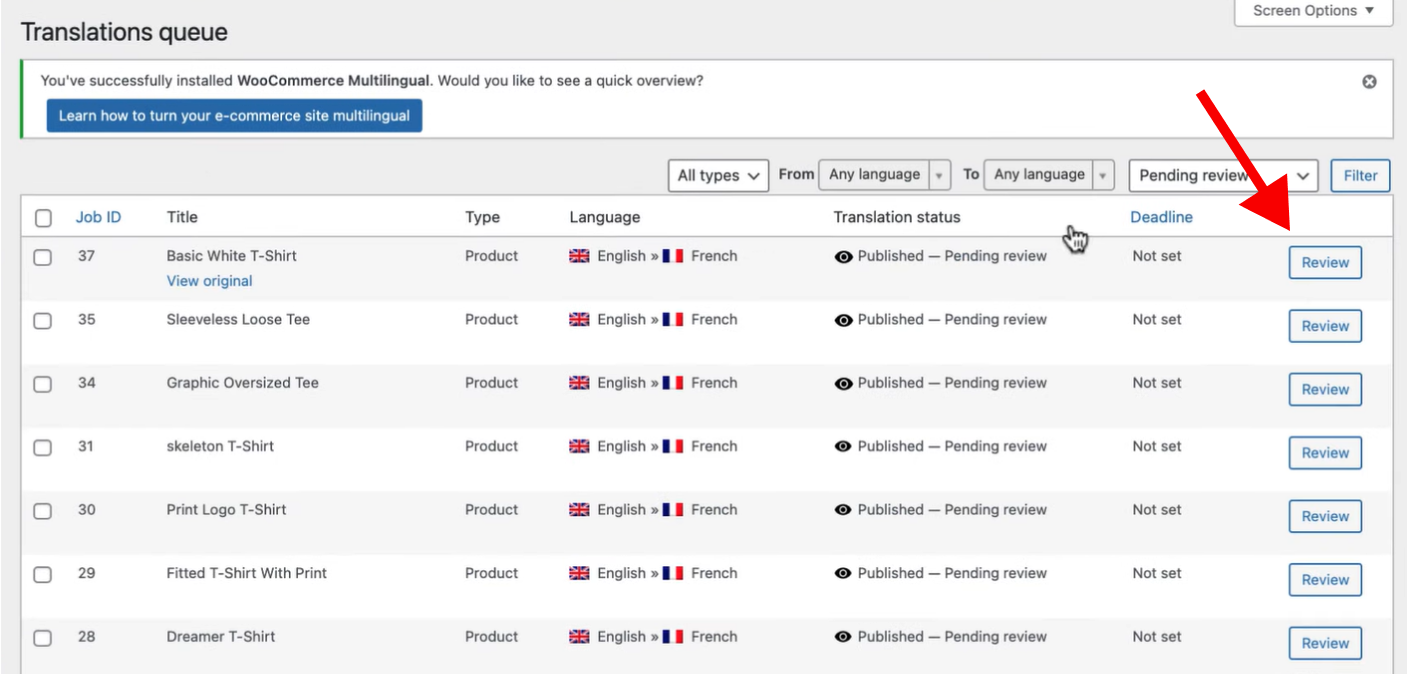This screenshot has width=1408, height=674.
Task: Click UK flag in Sleeveless Loose Tee row
Action: click(580, 320)
